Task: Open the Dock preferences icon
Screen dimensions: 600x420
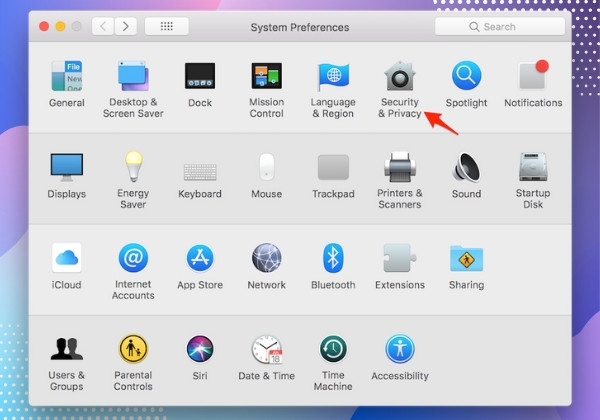Action: click(x=200, y=76)
